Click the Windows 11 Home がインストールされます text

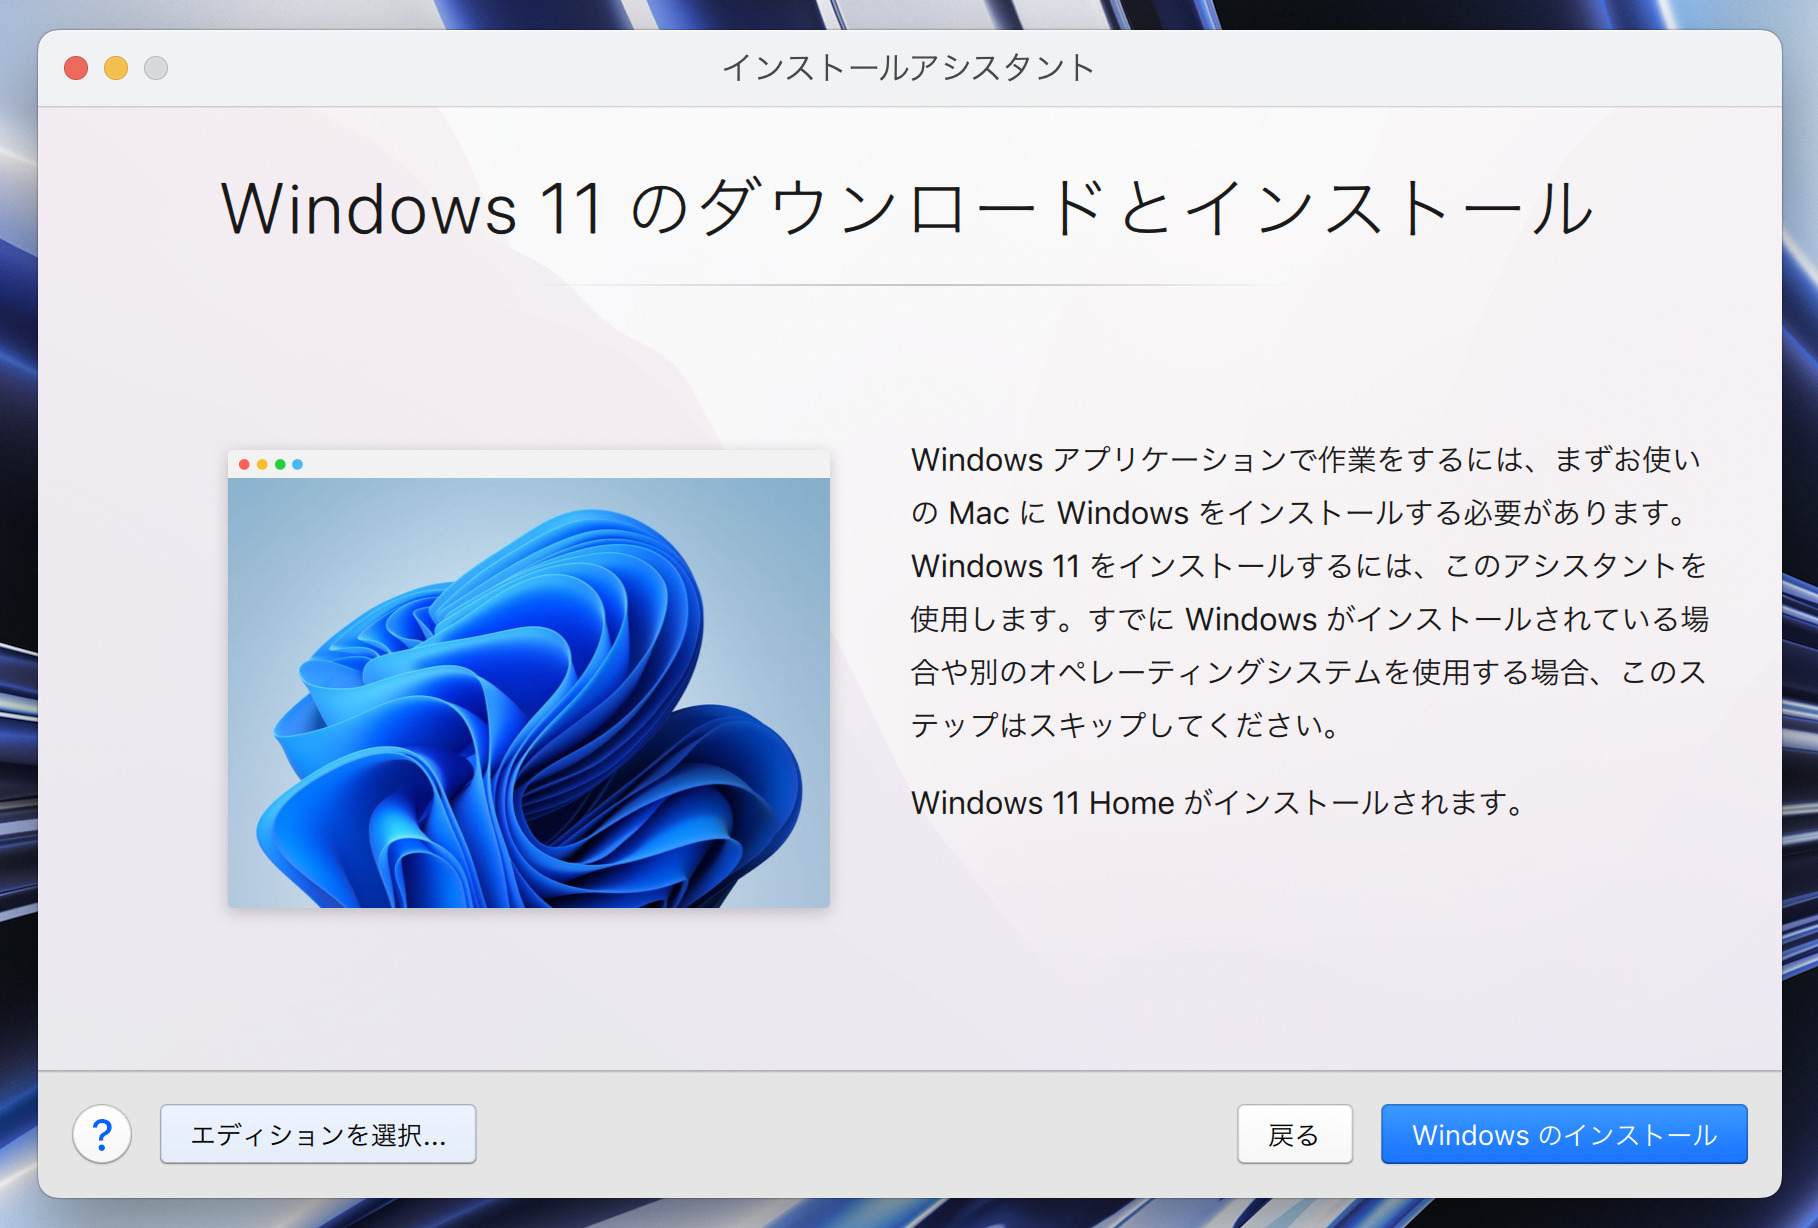tap(1216, 802)
